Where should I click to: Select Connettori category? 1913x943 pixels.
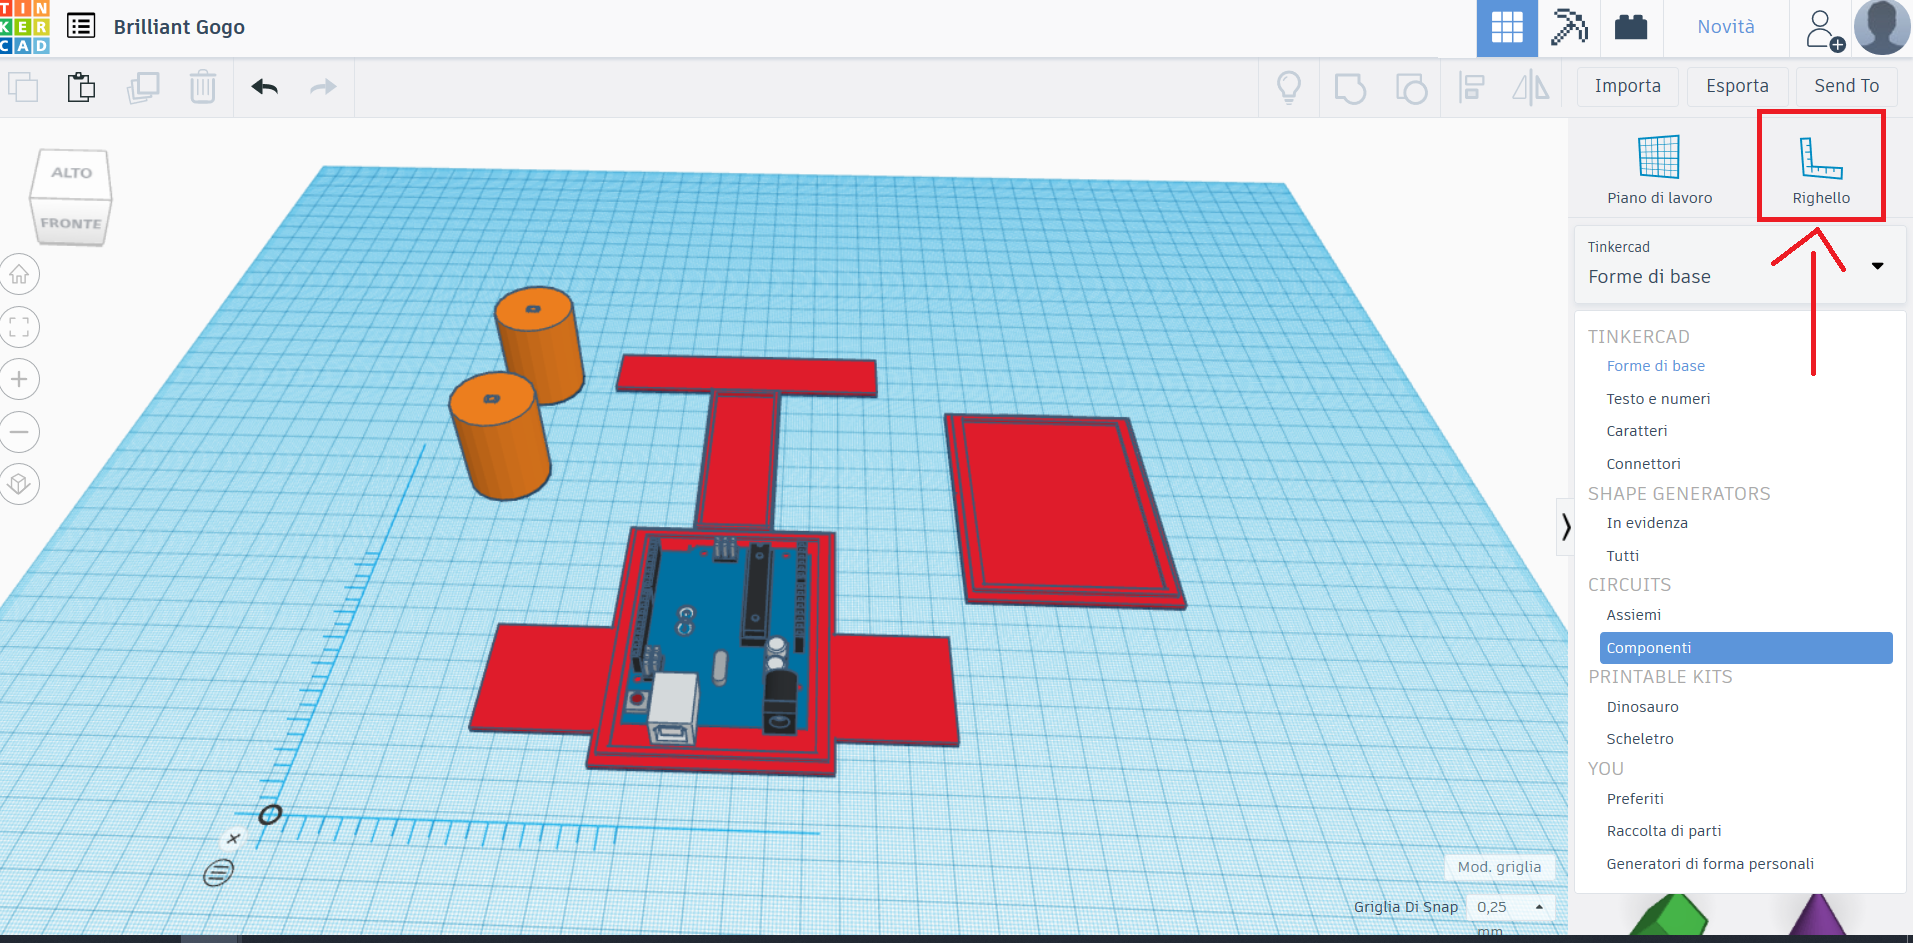(1643, 464)
